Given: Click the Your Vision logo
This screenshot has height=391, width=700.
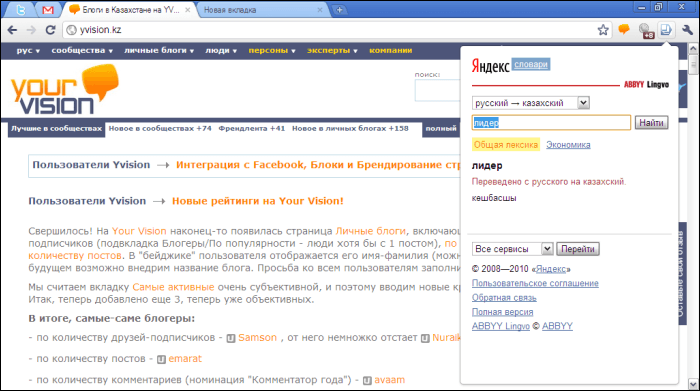Looking at the screenshot, I should point(65,89).
